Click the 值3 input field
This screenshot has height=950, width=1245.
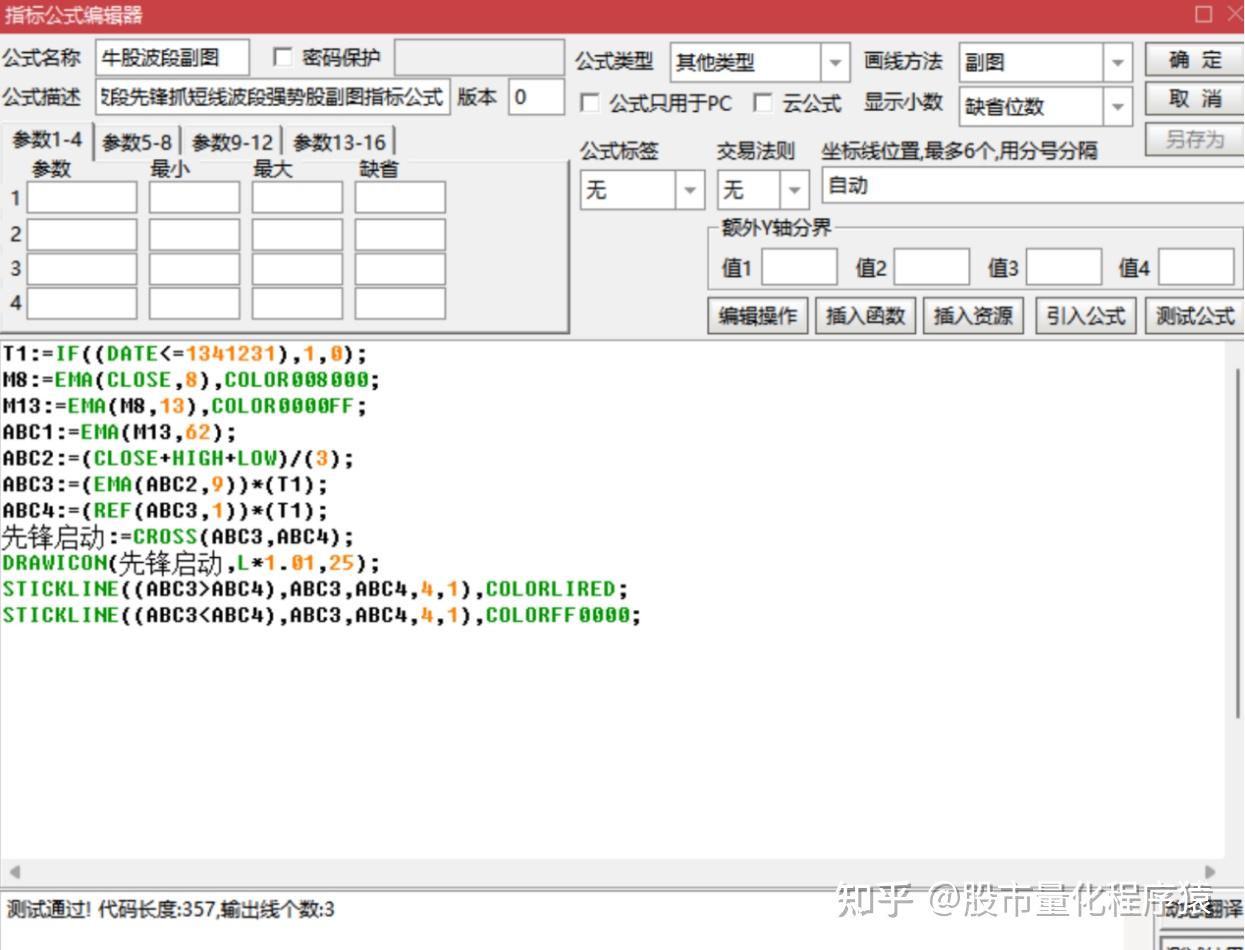point(1063,268)
